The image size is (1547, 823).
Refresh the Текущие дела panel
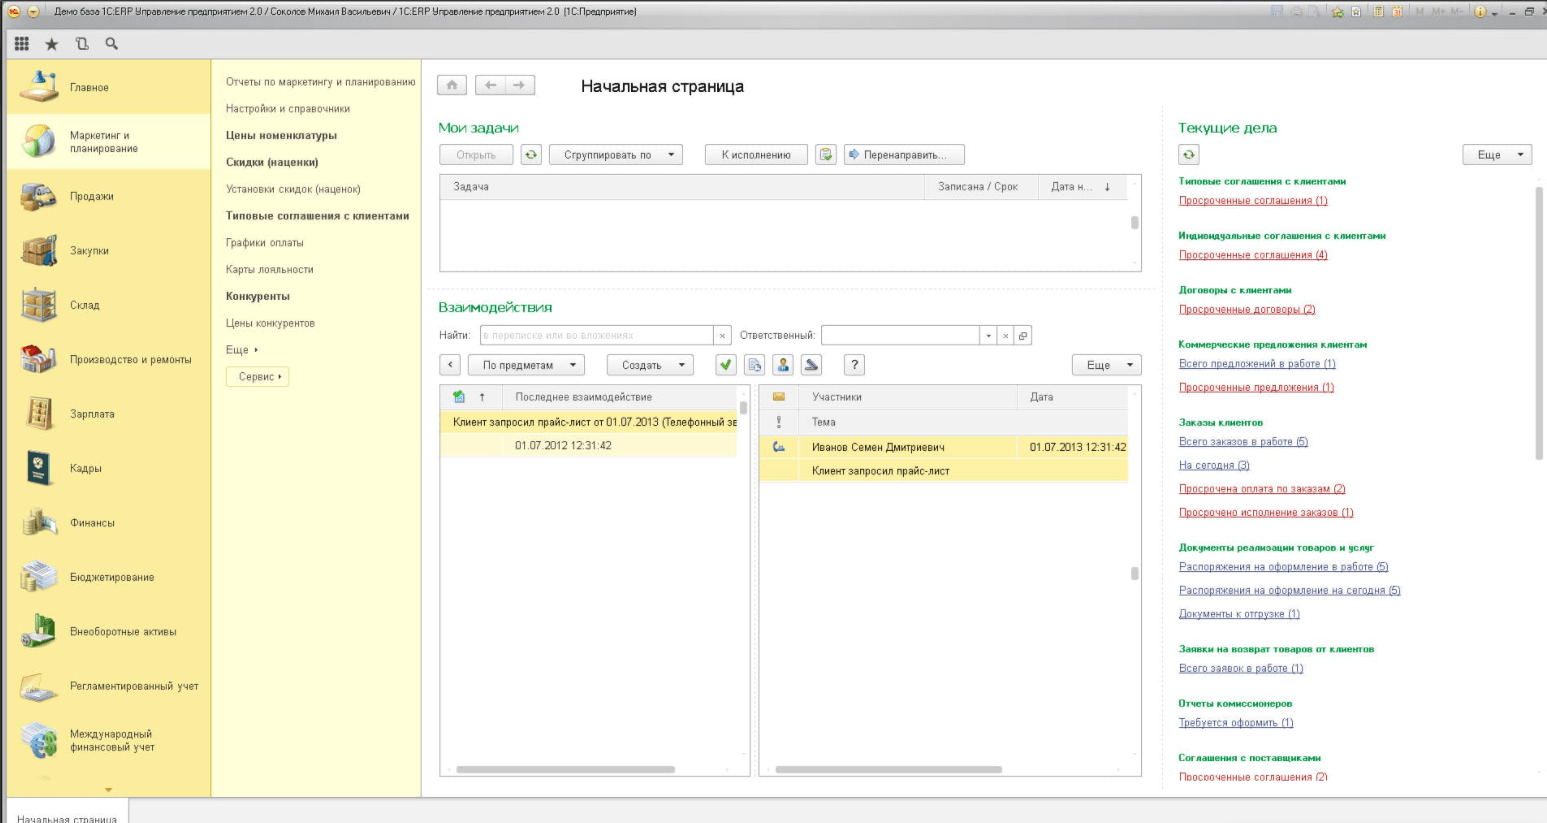pos(1188,155)
